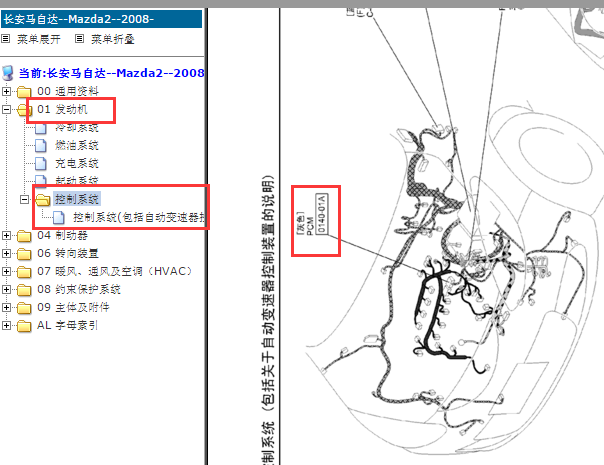Click the 菜单折叠 link text
This screenshot has height=465, width=604.
point(113,39)
